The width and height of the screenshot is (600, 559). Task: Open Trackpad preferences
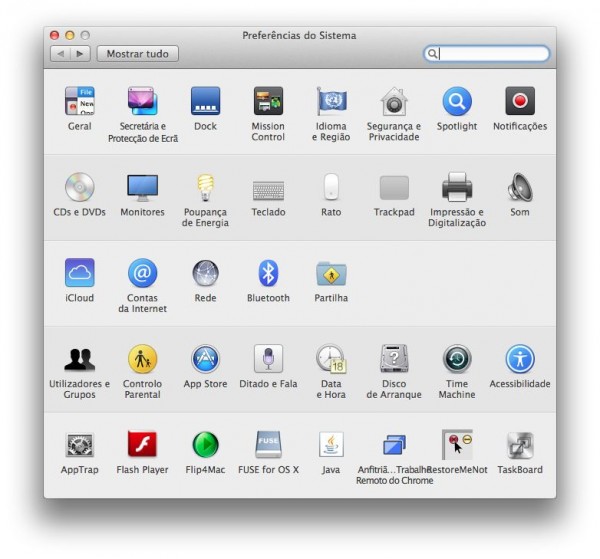tap(394, 187)
